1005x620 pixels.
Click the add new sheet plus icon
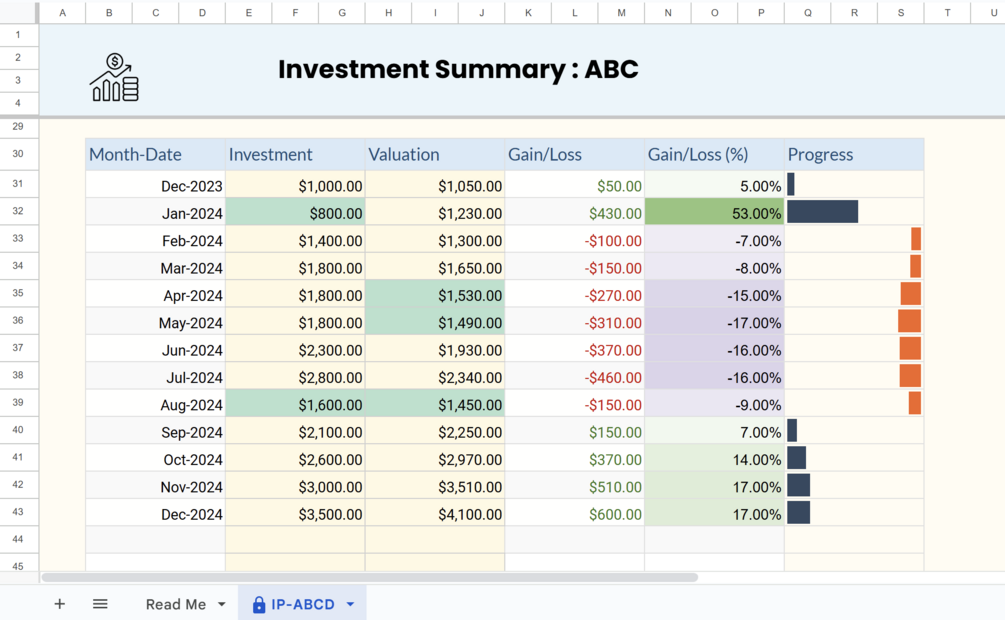[60, 604]
